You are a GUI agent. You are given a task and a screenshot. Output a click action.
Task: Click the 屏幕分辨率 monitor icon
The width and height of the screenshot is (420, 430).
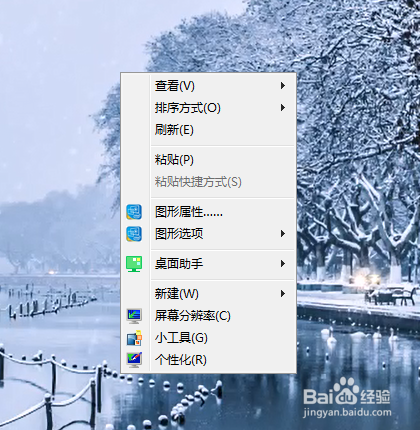pos(134,316)
